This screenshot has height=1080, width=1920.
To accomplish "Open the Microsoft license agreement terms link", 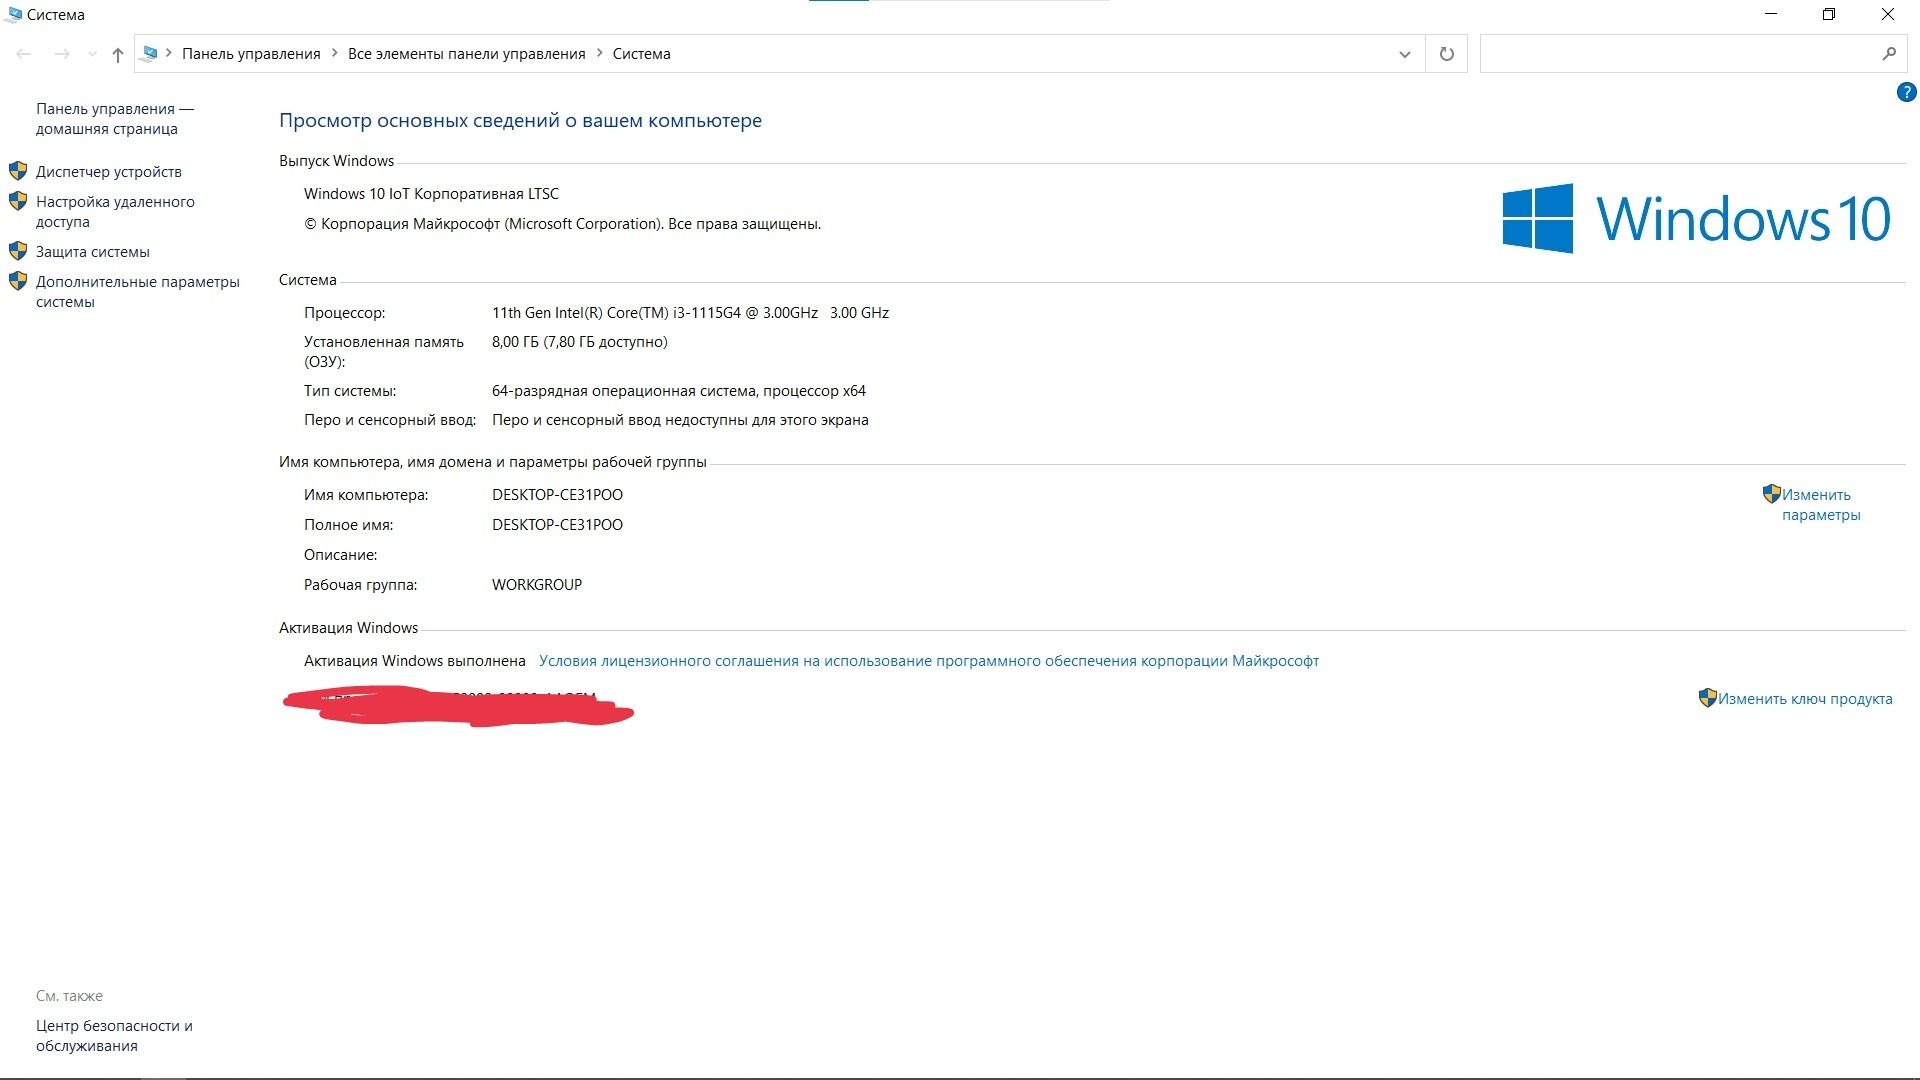I will (x=929, y=661).
